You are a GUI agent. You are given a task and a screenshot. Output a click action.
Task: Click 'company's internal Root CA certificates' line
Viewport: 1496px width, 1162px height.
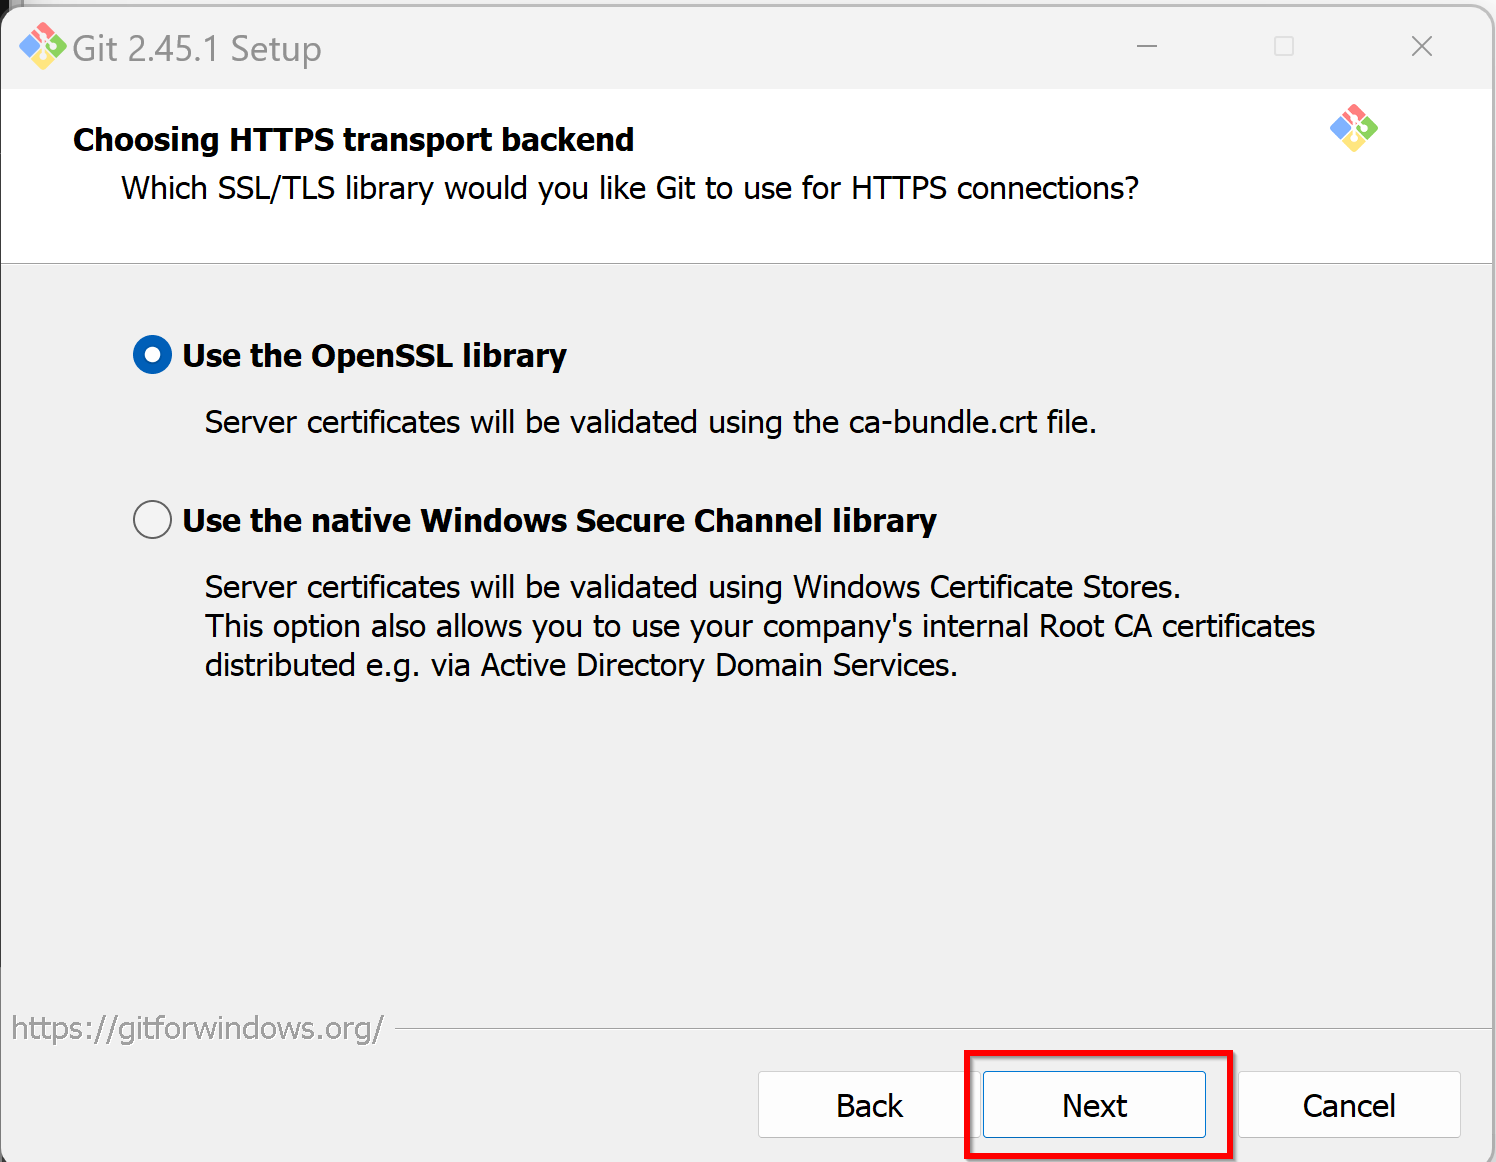760,626
